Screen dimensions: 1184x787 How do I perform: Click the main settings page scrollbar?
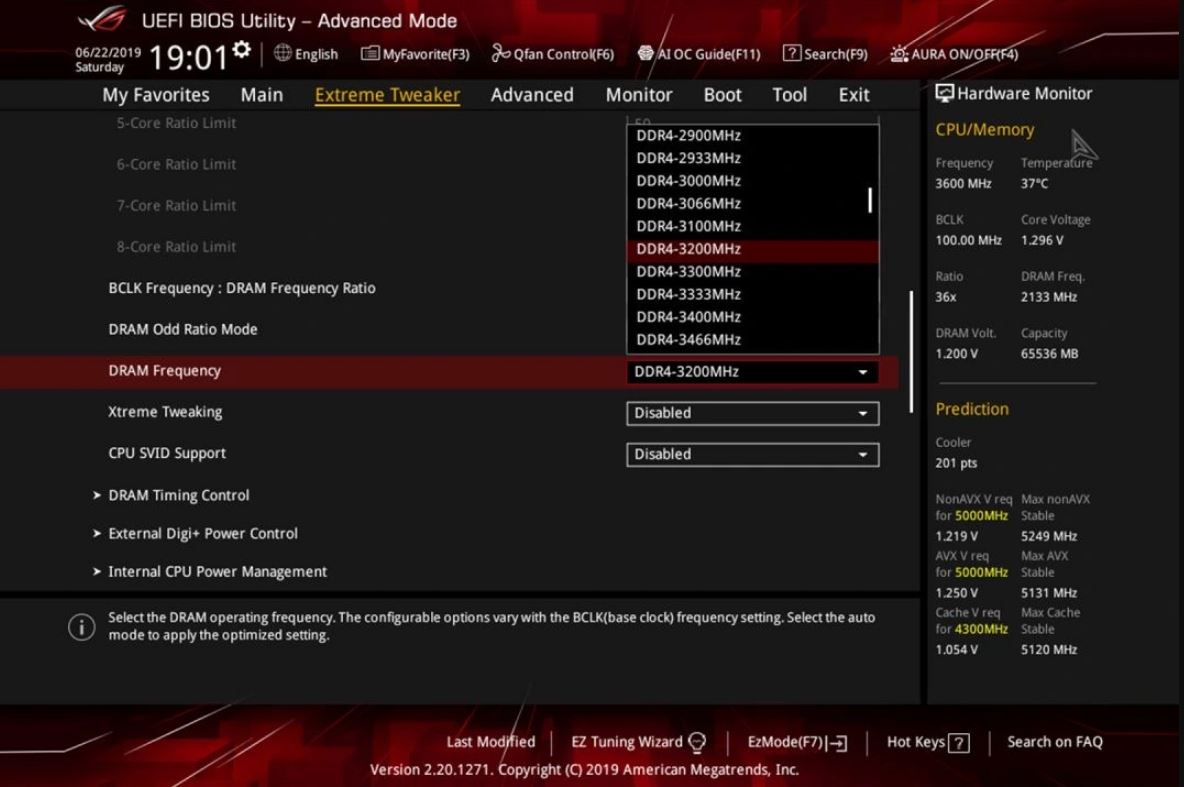point(911,352)
